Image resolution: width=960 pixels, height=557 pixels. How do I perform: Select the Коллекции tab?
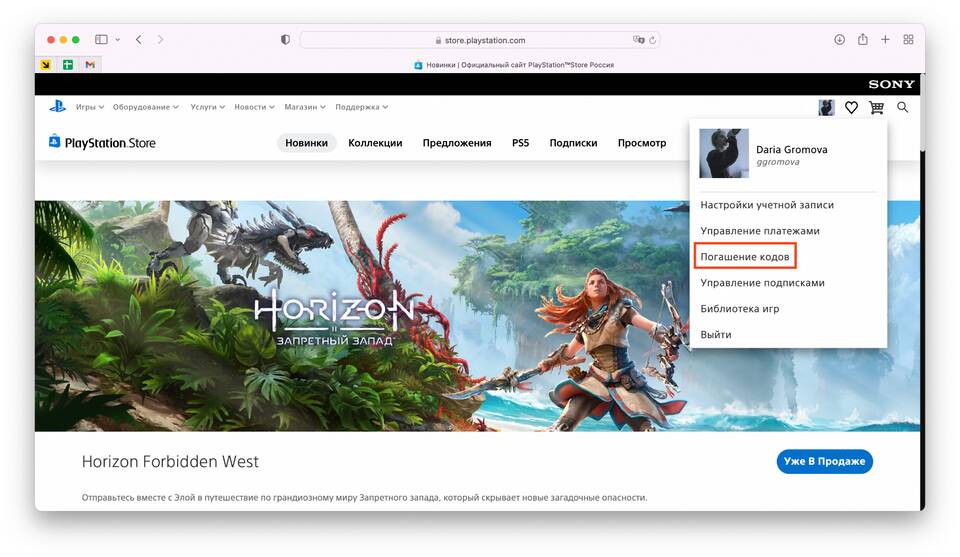[x=375, y=143]
